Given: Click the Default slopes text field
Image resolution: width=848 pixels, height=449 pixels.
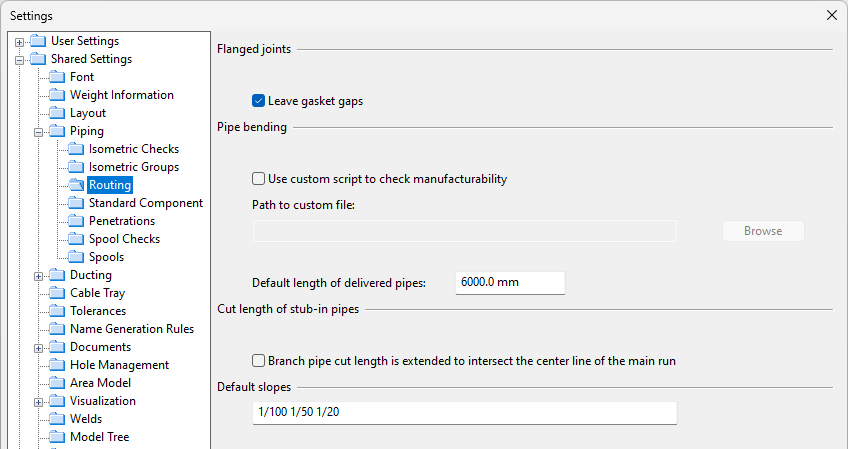Looking at the screenshot, I should 464,413.
